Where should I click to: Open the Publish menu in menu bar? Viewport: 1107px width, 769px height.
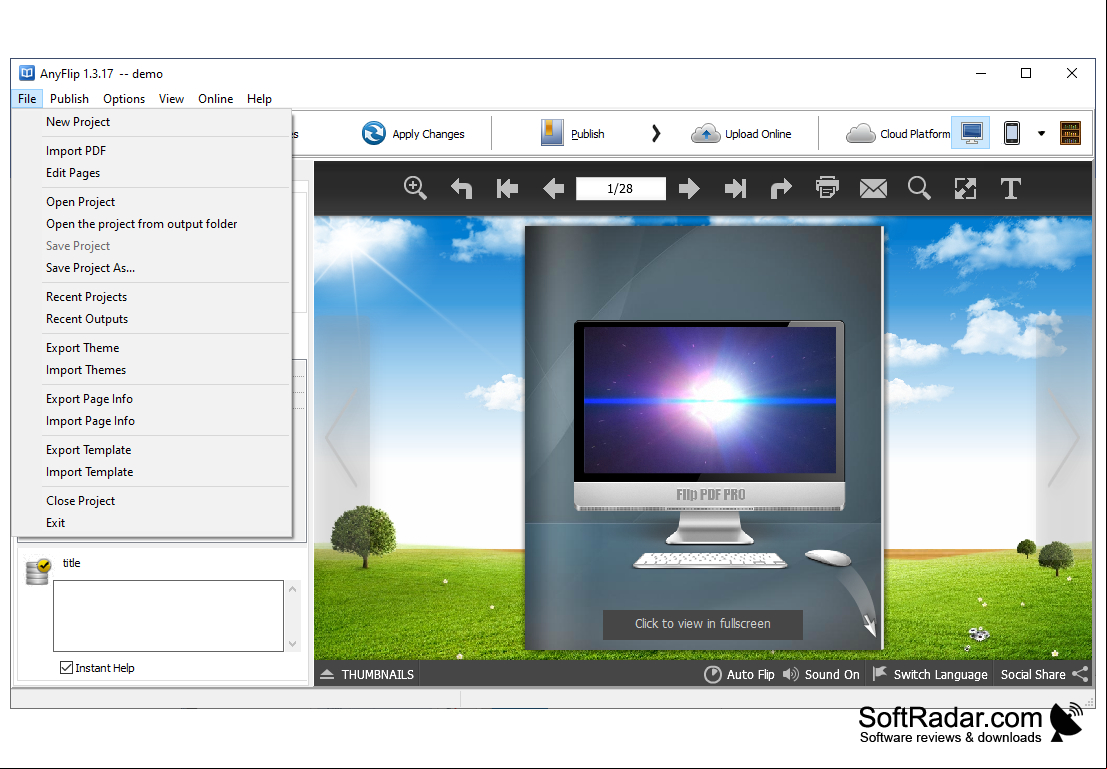pos(69,99)
